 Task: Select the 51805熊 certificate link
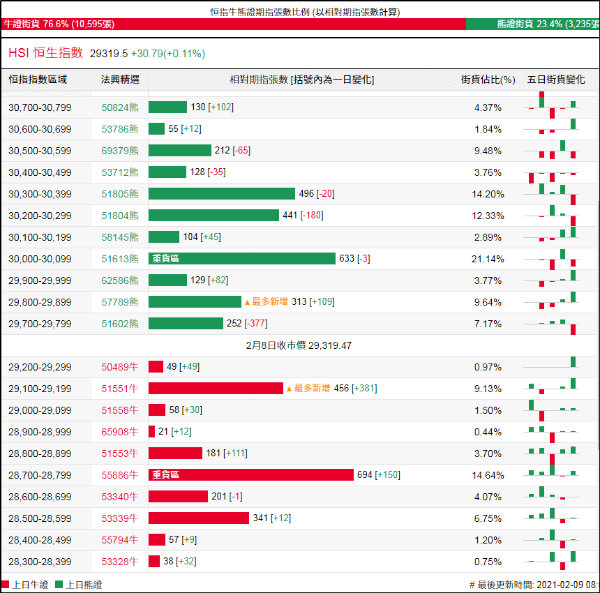point(120,194)
